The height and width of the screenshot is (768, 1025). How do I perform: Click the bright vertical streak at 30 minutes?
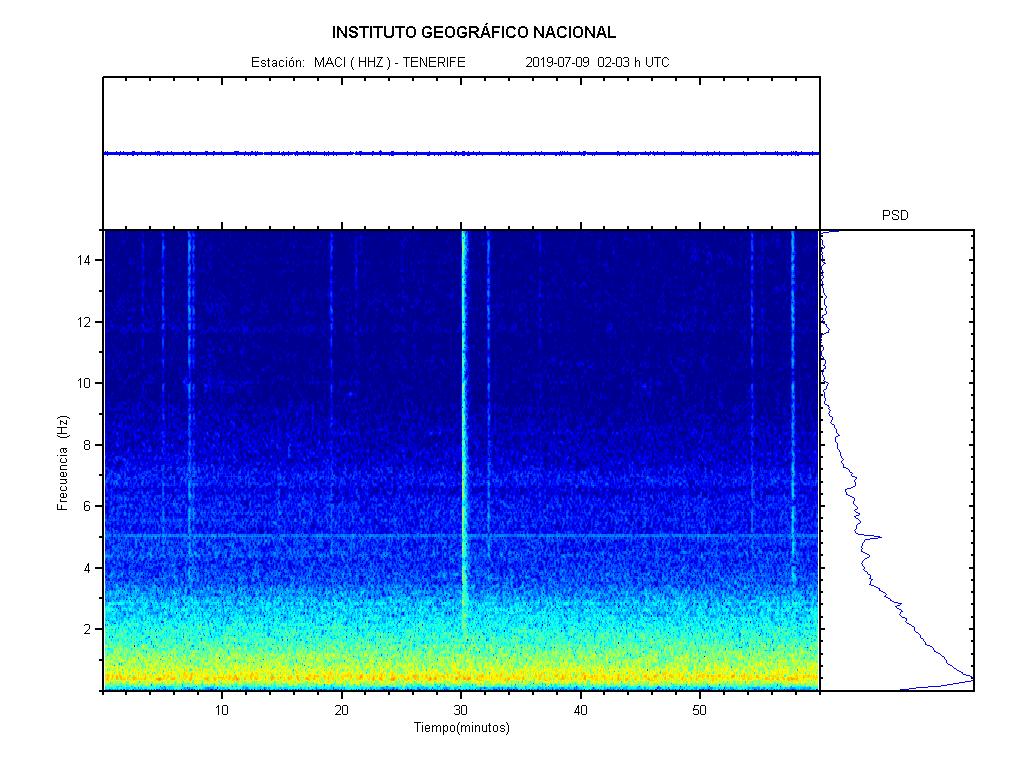[463, 420]
